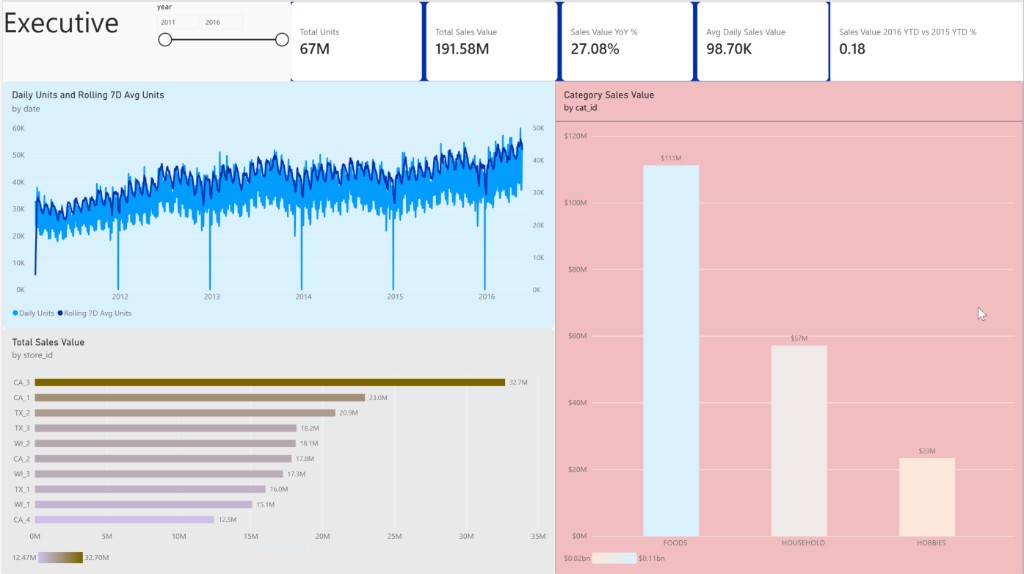Screen dimensions: 1024x574
Task: Click the HOBBIES category column
Action: 927,497
